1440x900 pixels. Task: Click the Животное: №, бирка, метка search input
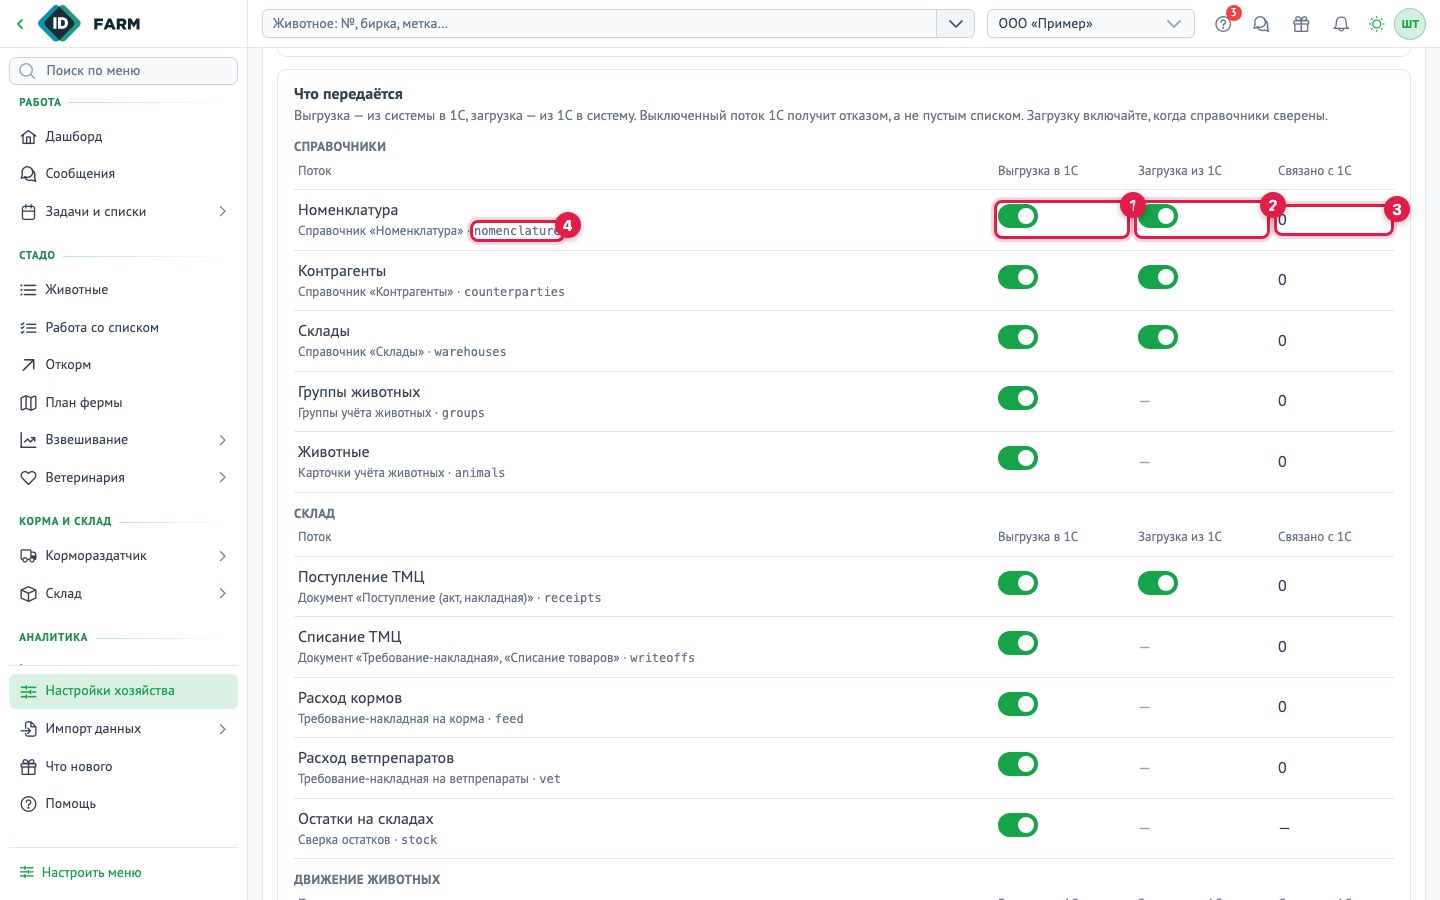tap(599, 24)
